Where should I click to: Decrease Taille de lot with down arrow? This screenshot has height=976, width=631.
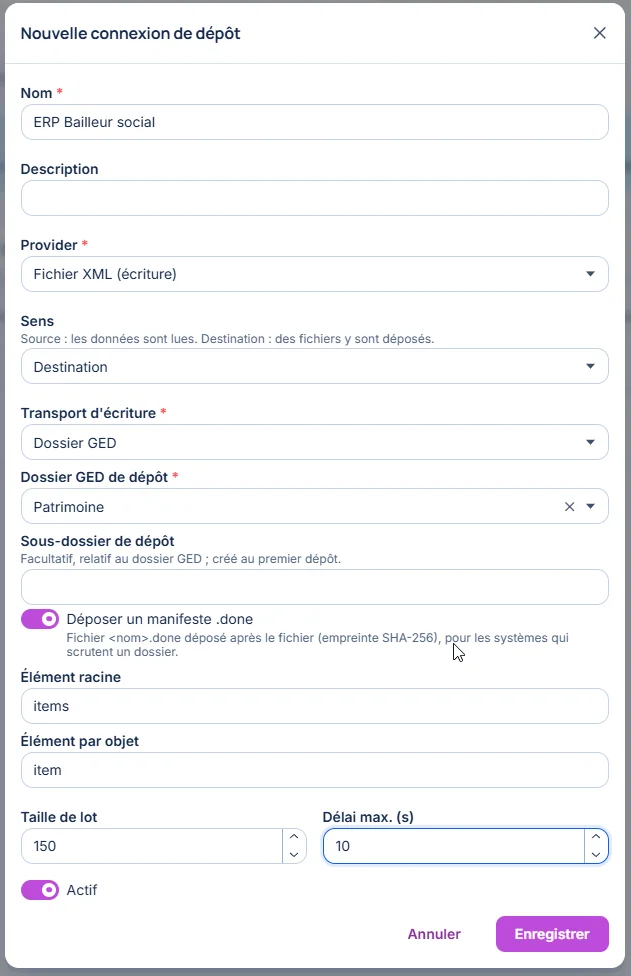point(294,855)
